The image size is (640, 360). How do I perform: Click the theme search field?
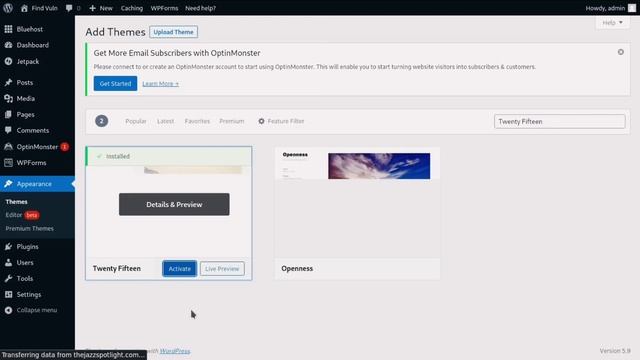(559, 121)
